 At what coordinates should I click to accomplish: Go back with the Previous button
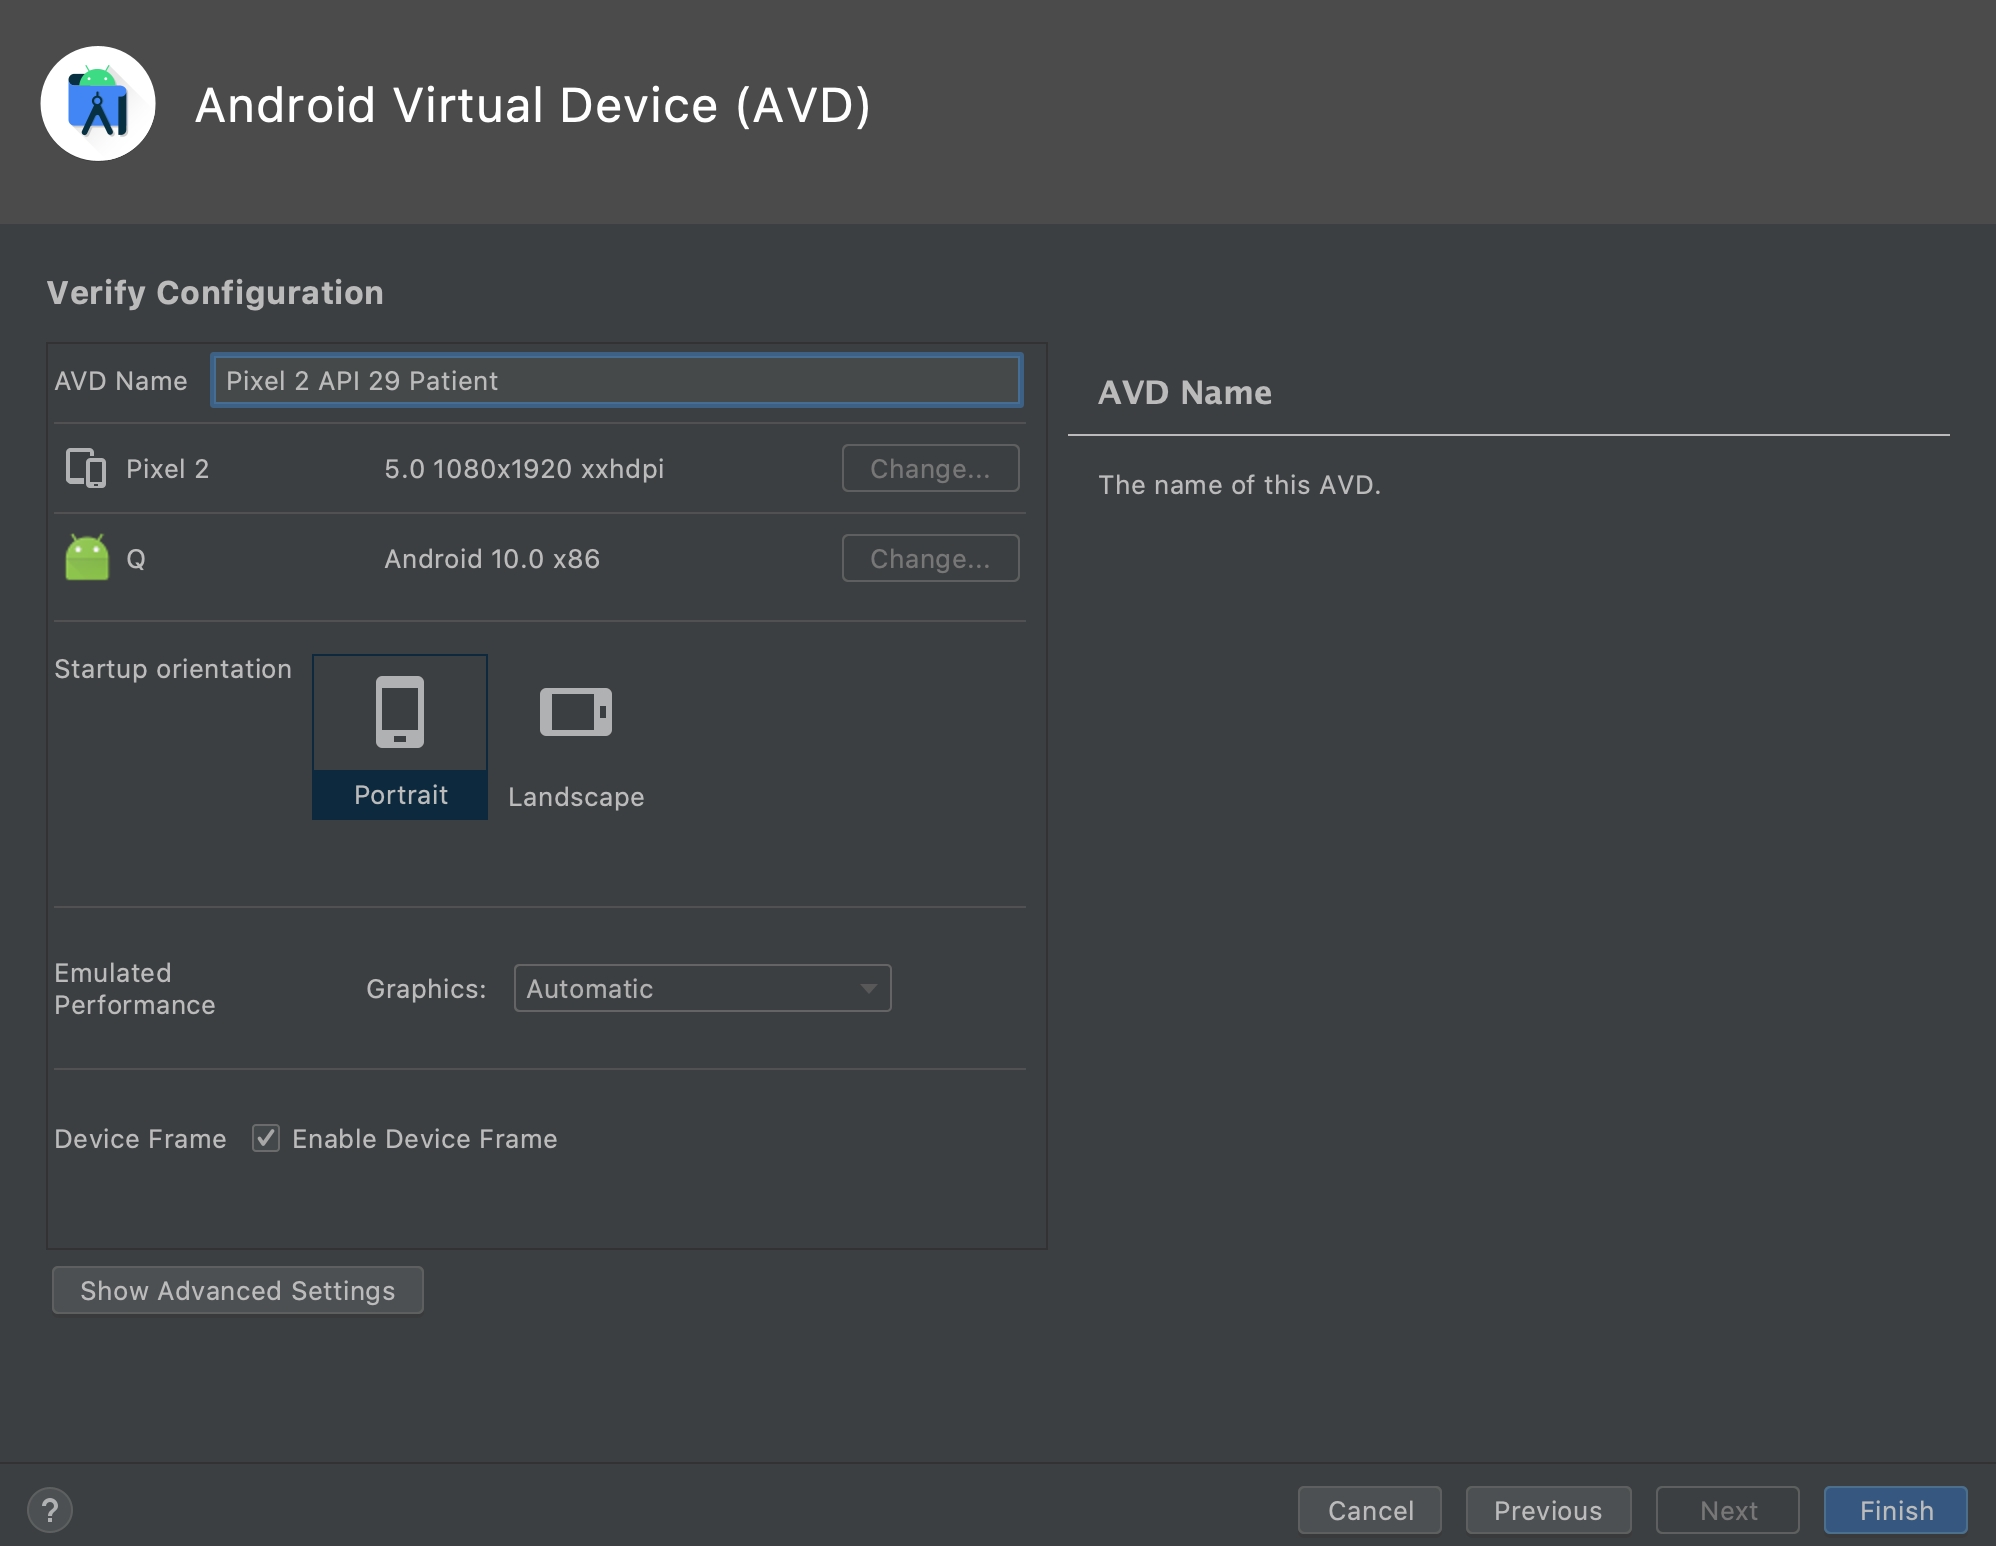coord(1548,1510)
